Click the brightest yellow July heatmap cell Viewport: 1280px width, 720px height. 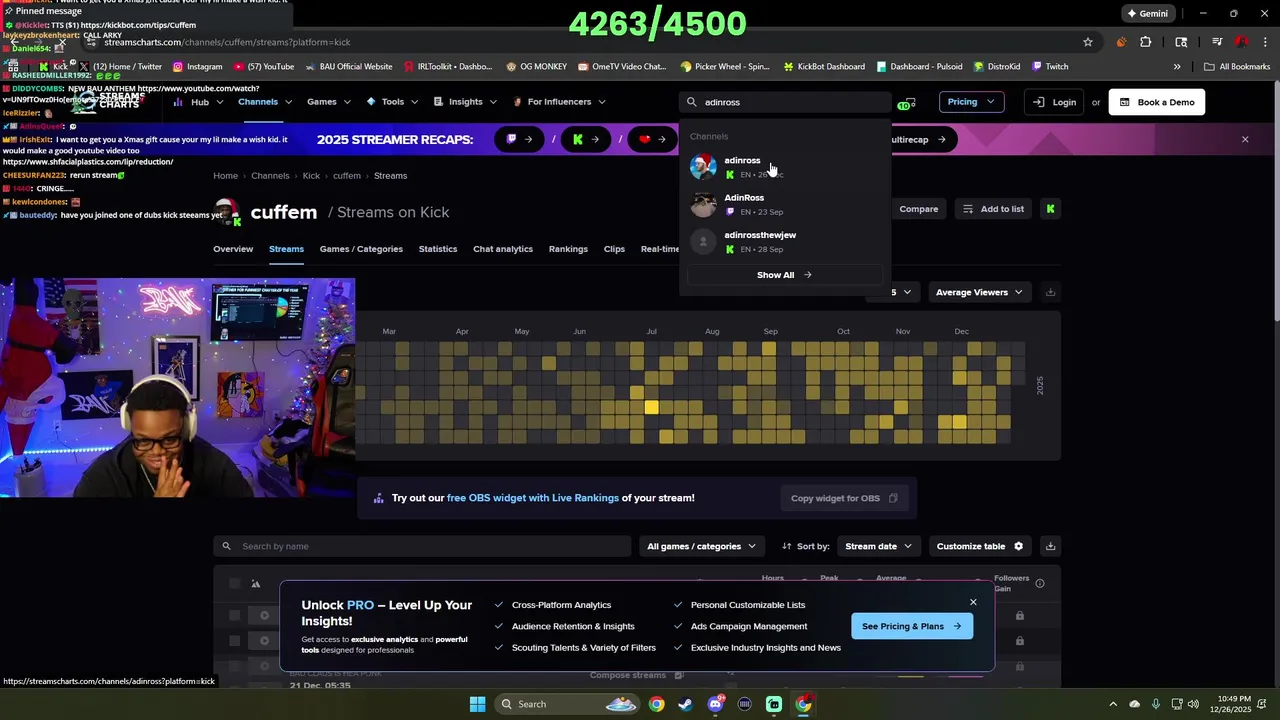pyautogui.click(x=652, y=407)
